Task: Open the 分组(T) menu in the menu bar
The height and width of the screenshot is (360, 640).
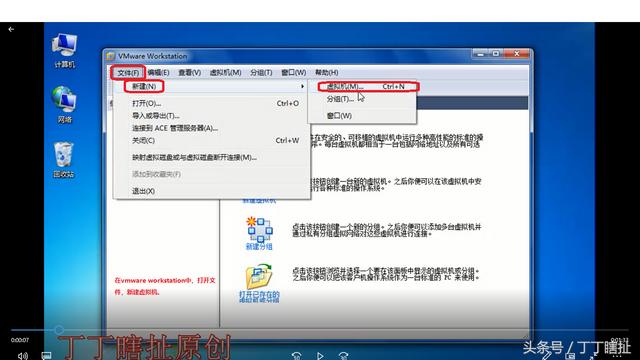Action: [261, 73]
